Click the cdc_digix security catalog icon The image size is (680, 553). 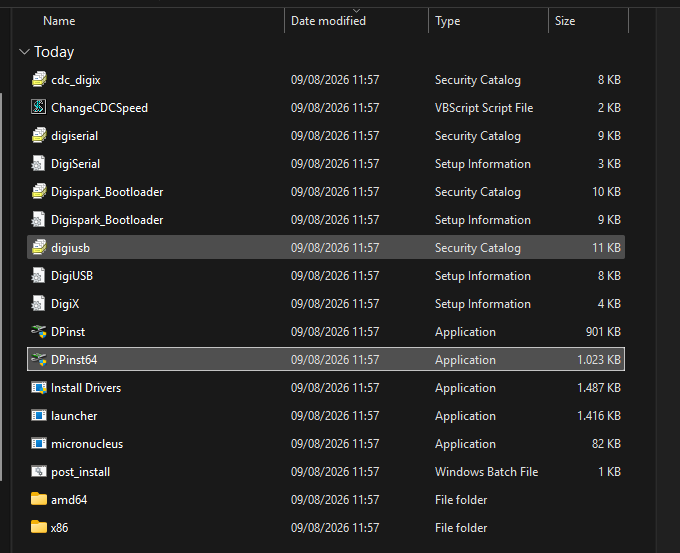pyautogui.click(x=39, y=80)
